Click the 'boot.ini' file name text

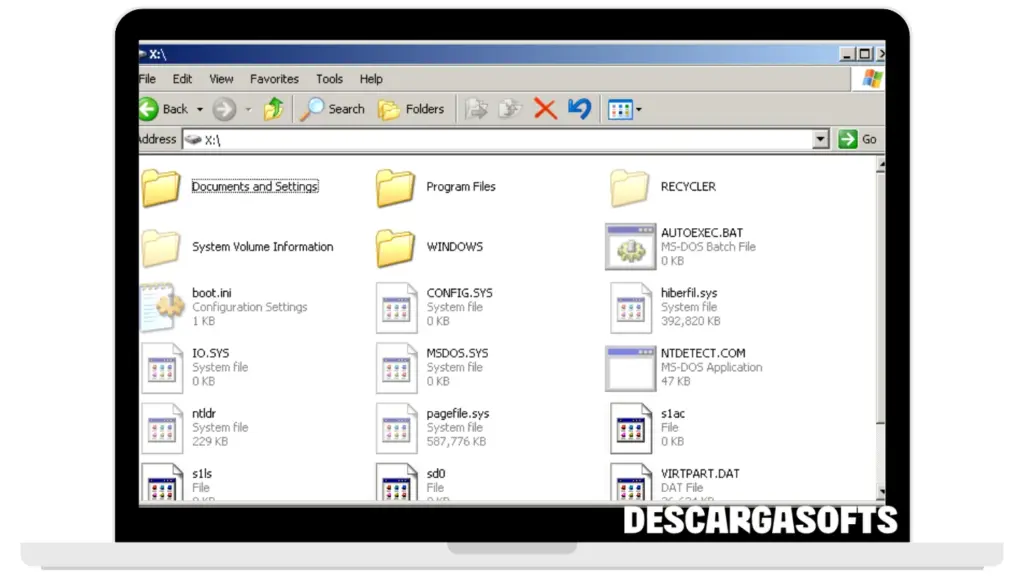tap(212, 293)
